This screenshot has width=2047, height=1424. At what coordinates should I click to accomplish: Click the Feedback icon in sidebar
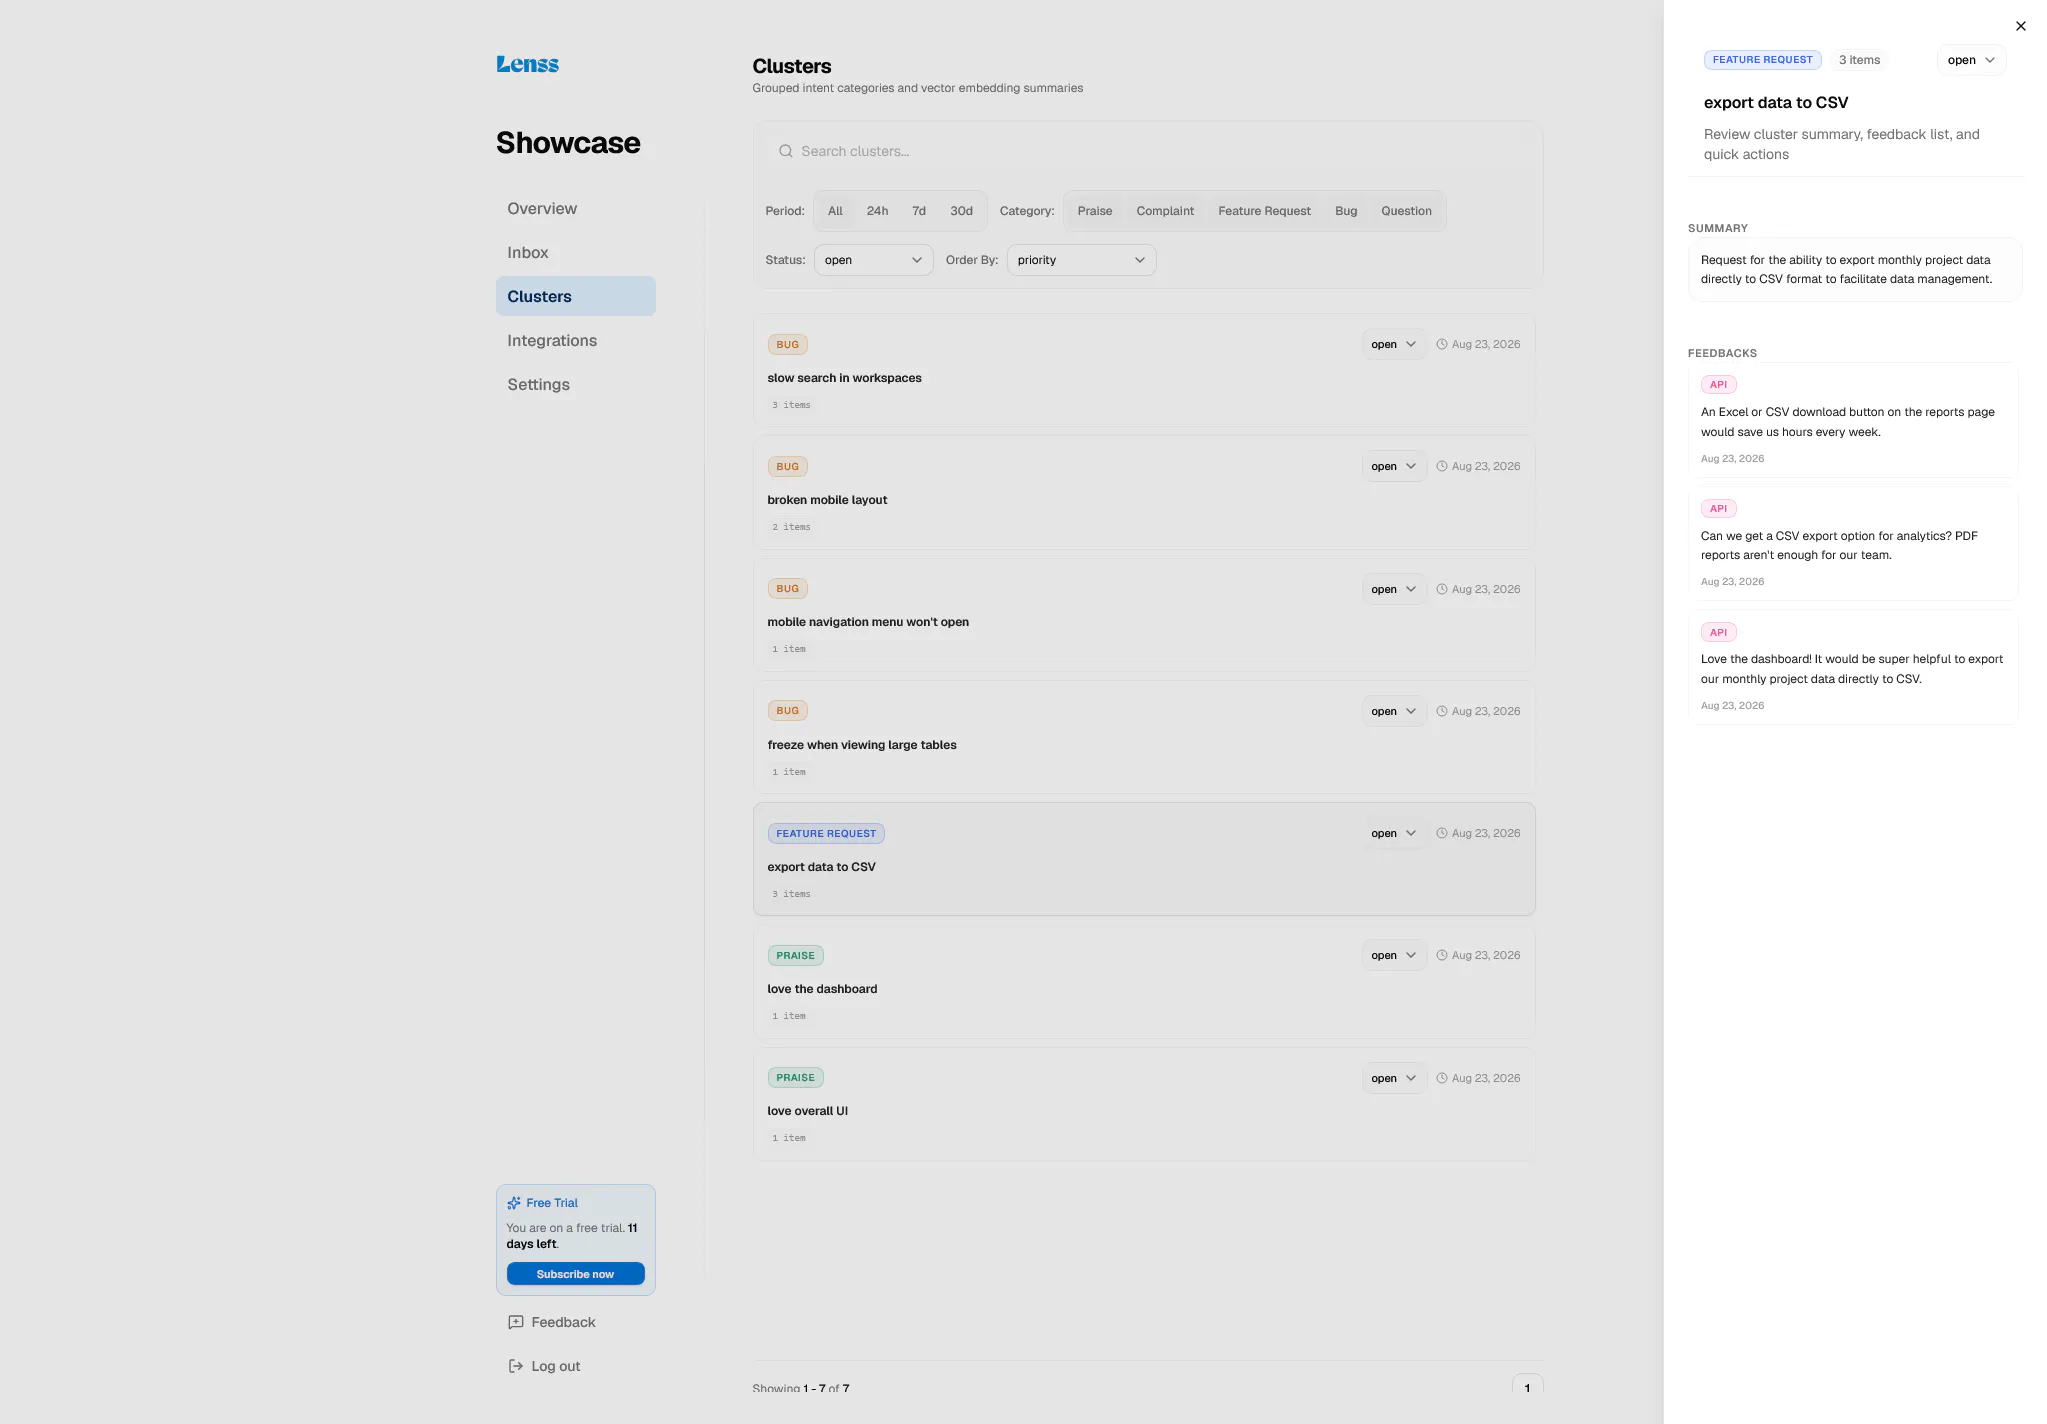tap(516, 1322)
